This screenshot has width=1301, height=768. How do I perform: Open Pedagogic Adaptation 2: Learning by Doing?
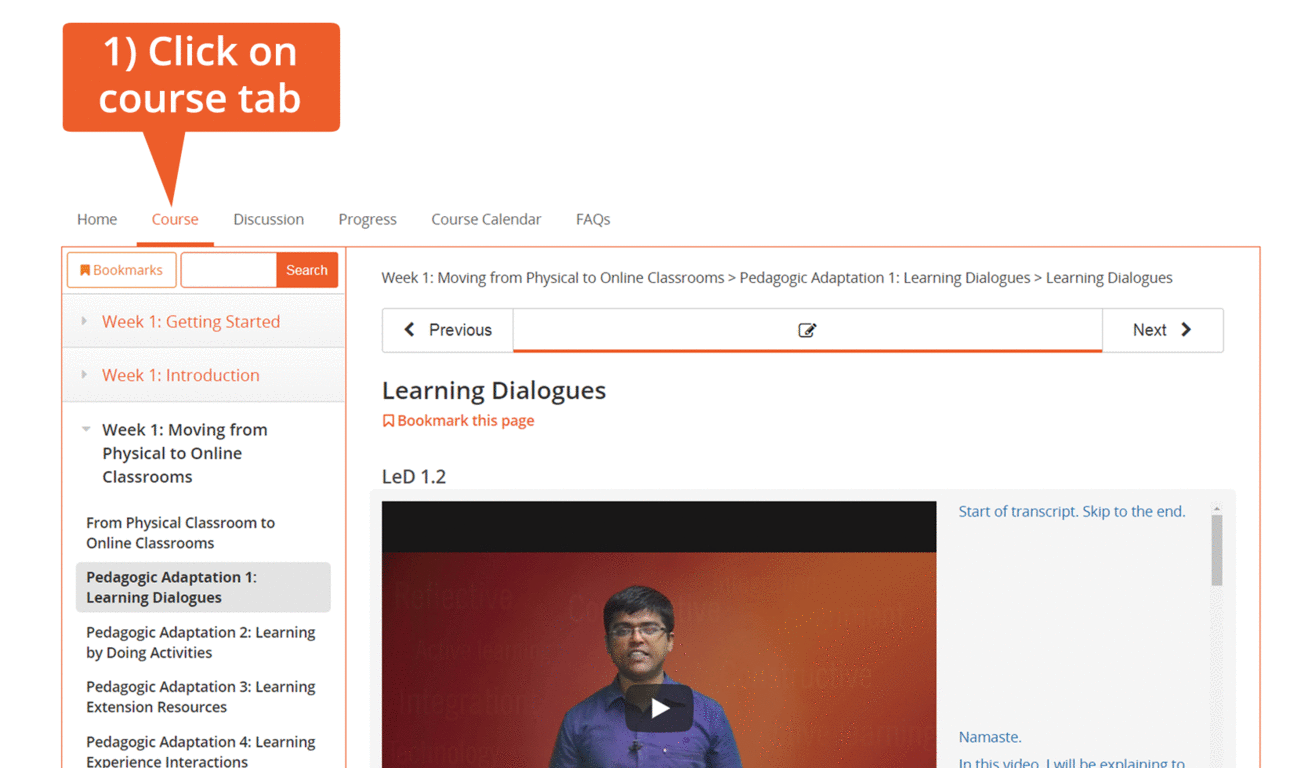(x=203, y=642)
